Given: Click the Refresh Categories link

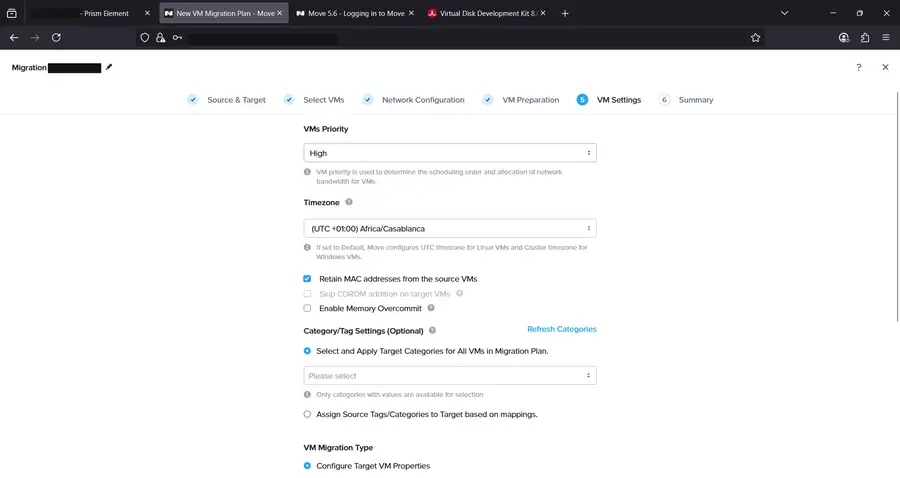Looking at the screenshot, I should pyautogui.click(x=561, y=329).
